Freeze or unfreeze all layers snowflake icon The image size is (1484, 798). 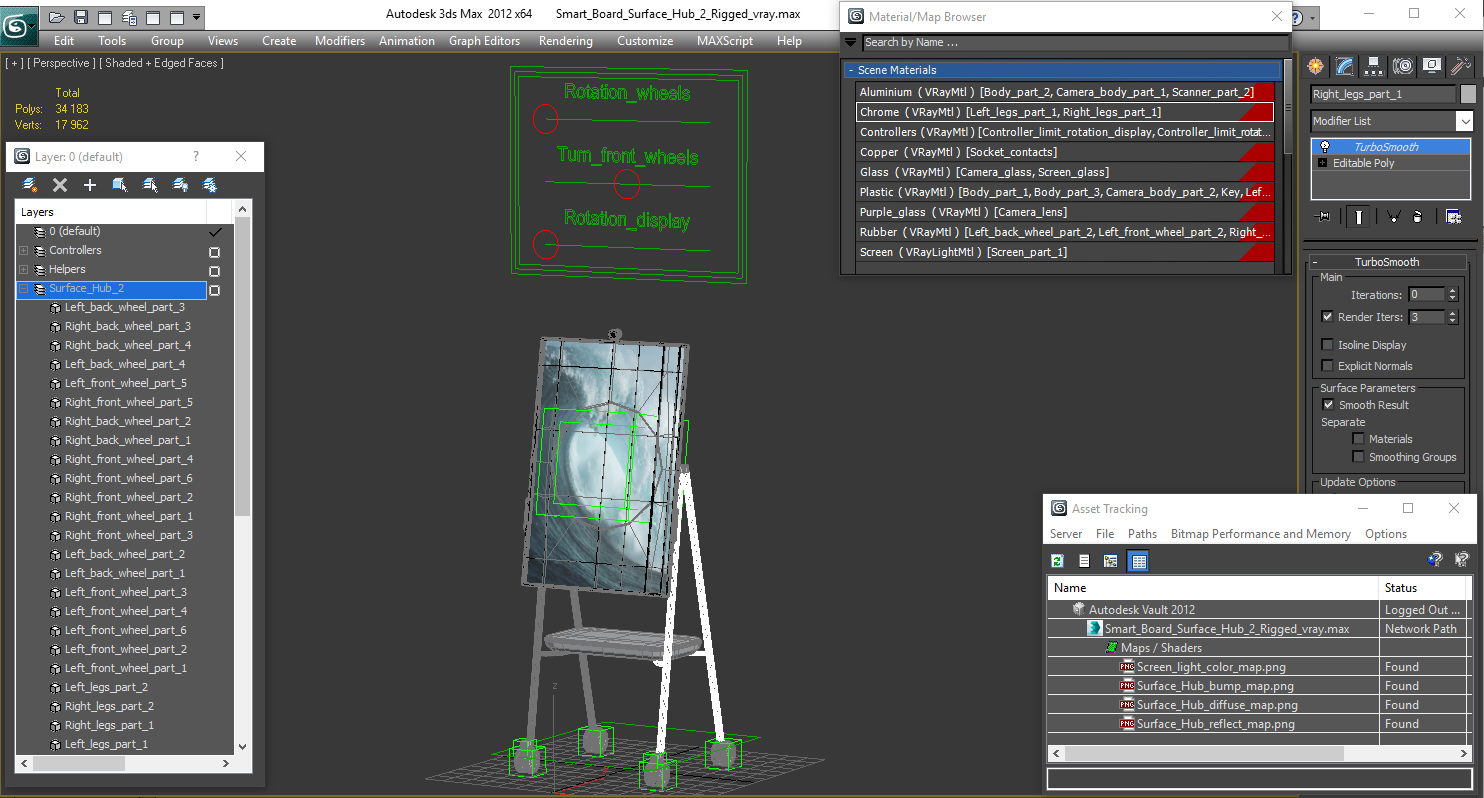coord(210,185)
